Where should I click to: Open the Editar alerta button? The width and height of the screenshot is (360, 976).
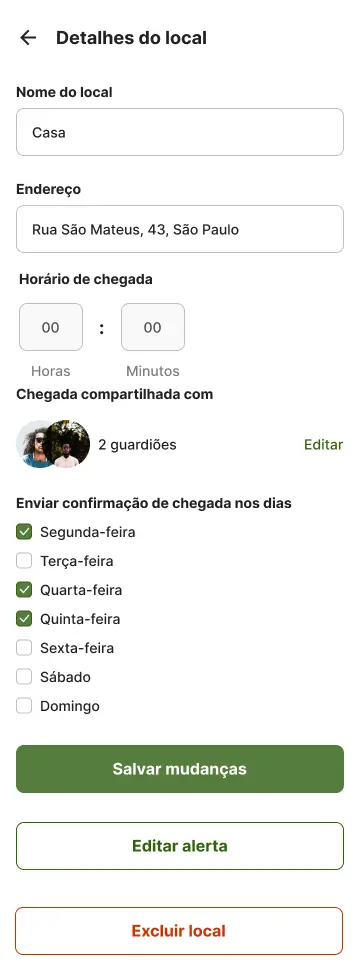(x=180, y=846)
